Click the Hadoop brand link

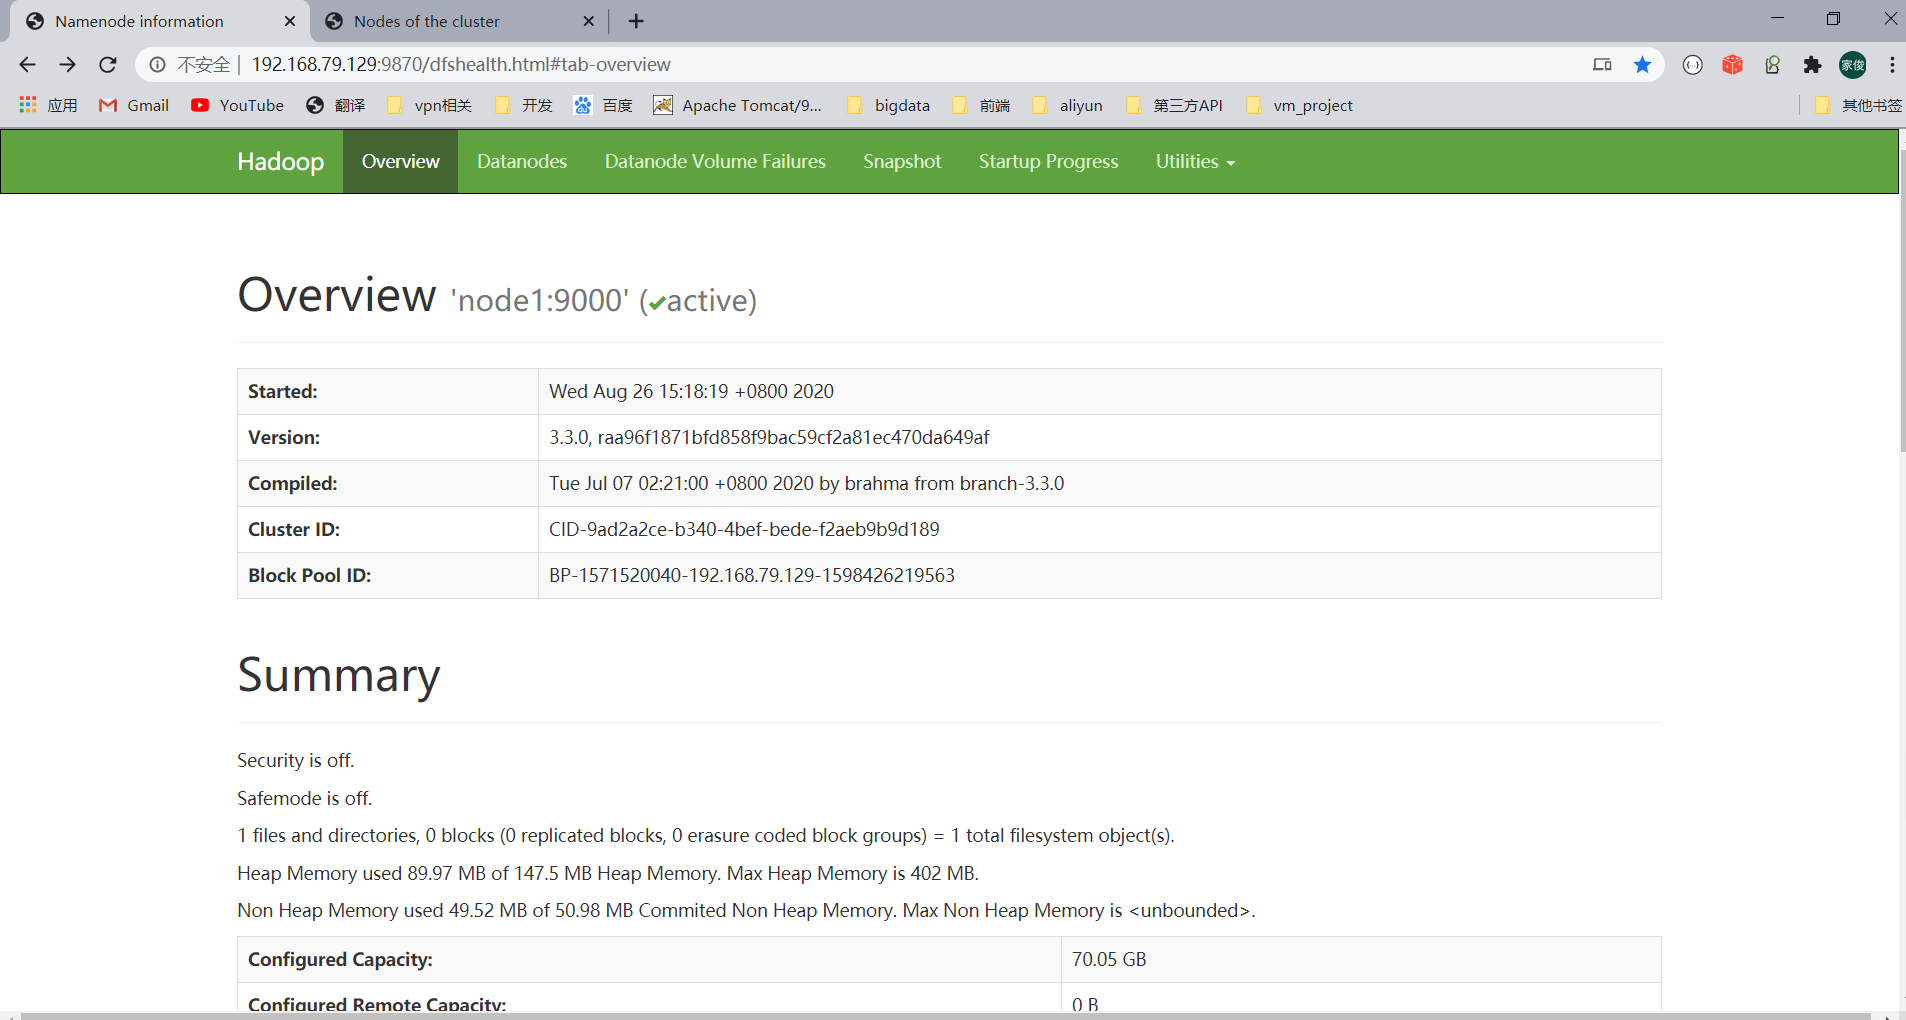280,161
